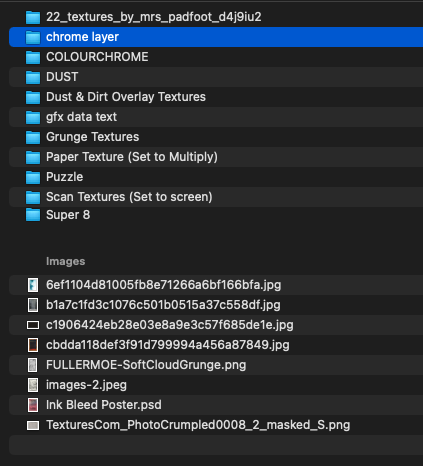Image resolution: width=423 pixels, height=466 pixels.
Task: Select the Grunge Textures folder
Action: (216, 137)
